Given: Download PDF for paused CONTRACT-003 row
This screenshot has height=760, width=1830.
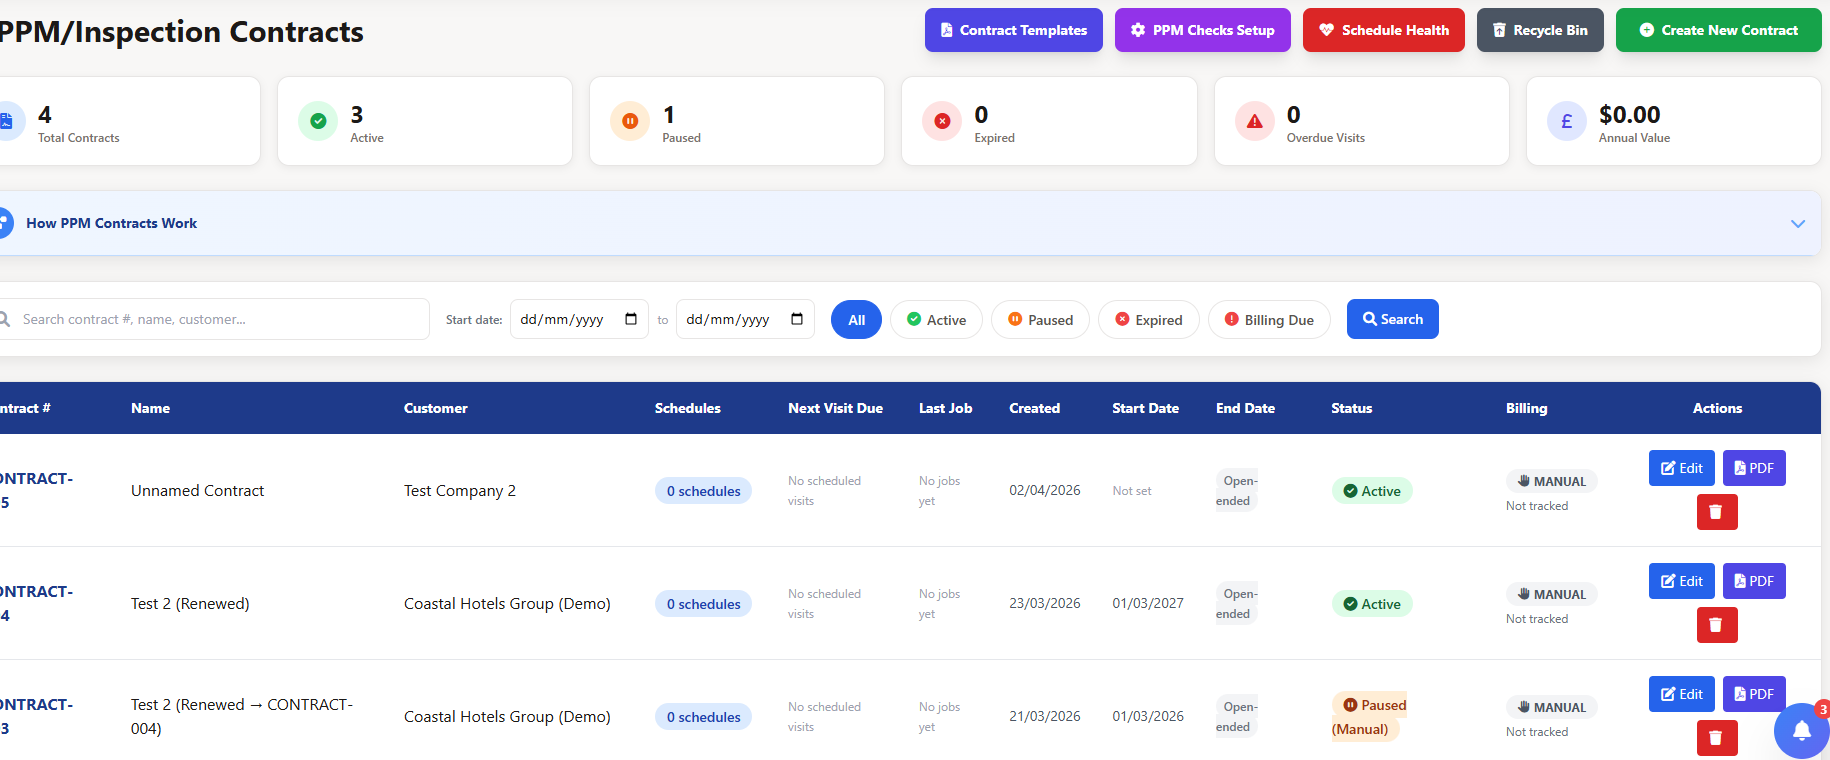Looking at the screenshot, I should pos(1754,694).
